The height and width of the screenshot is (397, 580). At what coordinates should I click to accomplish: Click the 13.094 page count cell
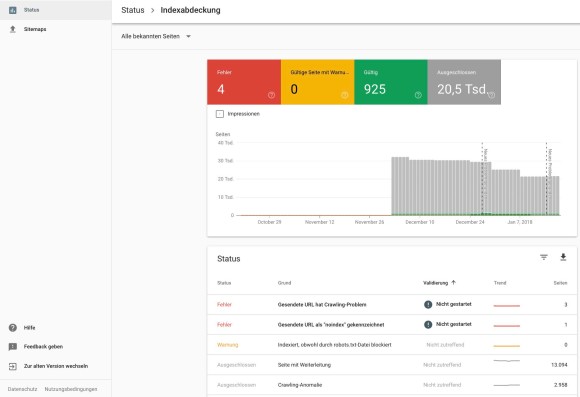point(559,365)
